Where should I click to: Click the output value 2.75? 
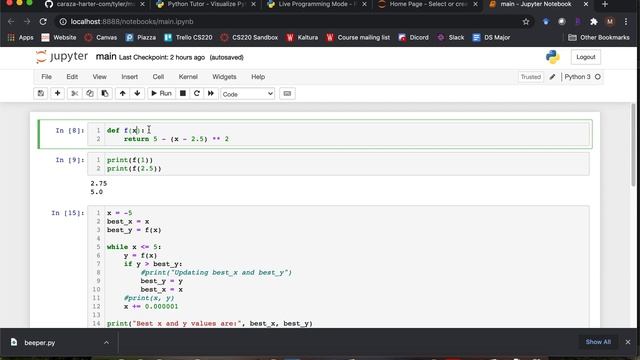[99, 184]
